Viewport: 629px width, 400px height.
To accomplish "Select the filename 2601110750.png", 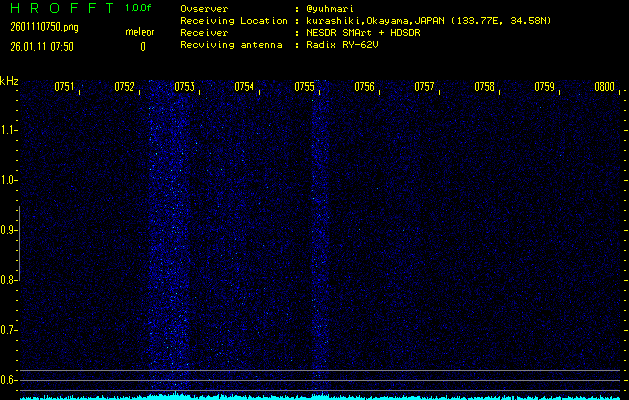I will tap(44, 27).
